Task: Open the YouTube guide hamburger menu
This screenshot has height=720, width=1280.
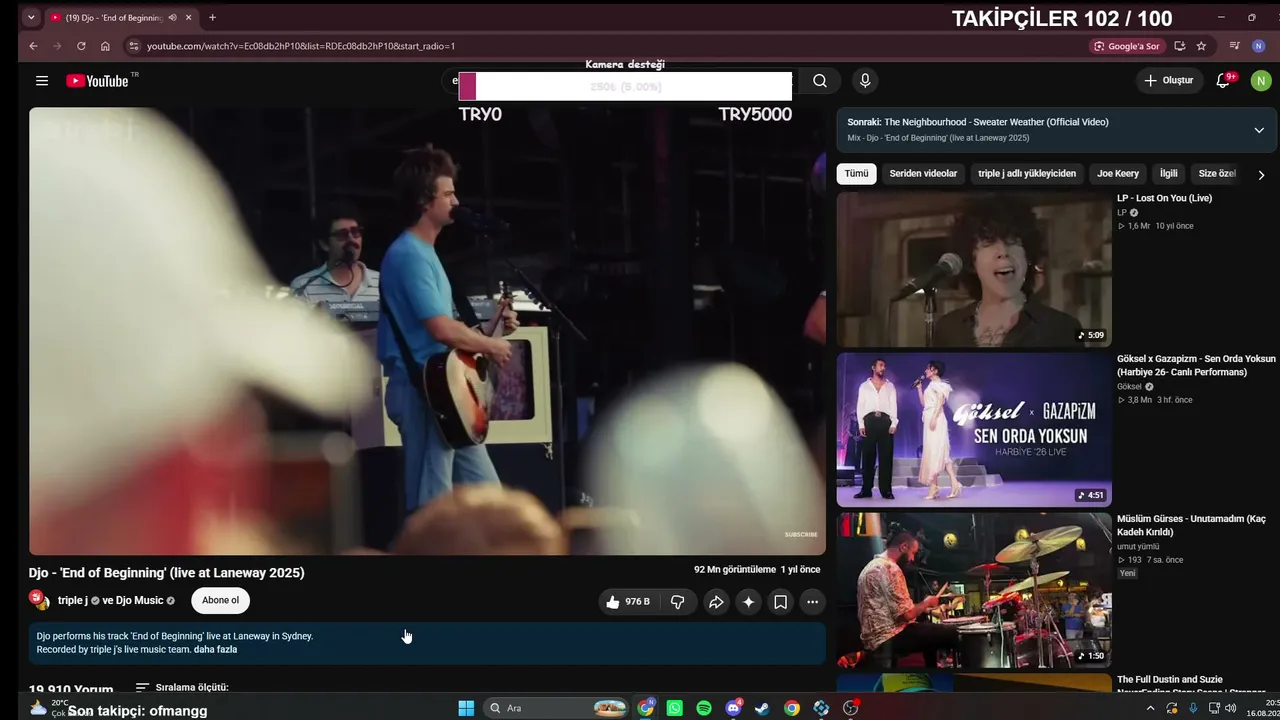Action: (42, 81)
